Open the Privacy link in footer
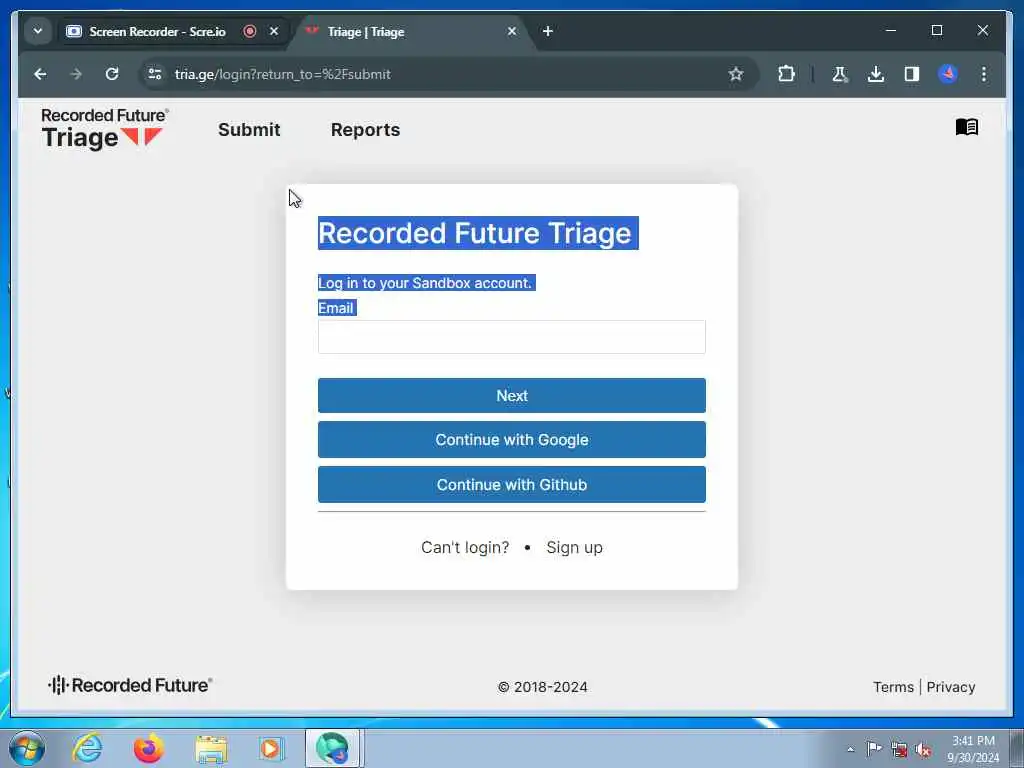This screenshot has width=1024, height=768. (x=950, y=687)
